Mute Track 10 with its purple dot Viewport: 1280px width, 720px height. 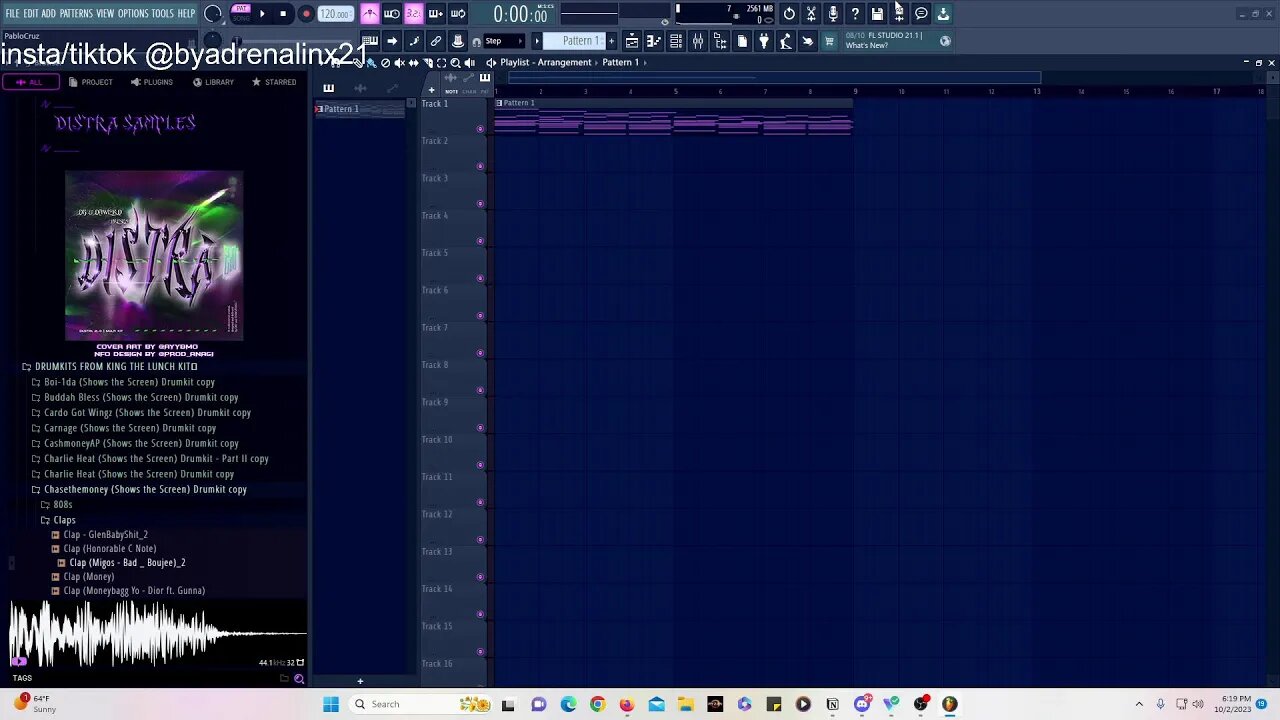click(x=480, y=465)
